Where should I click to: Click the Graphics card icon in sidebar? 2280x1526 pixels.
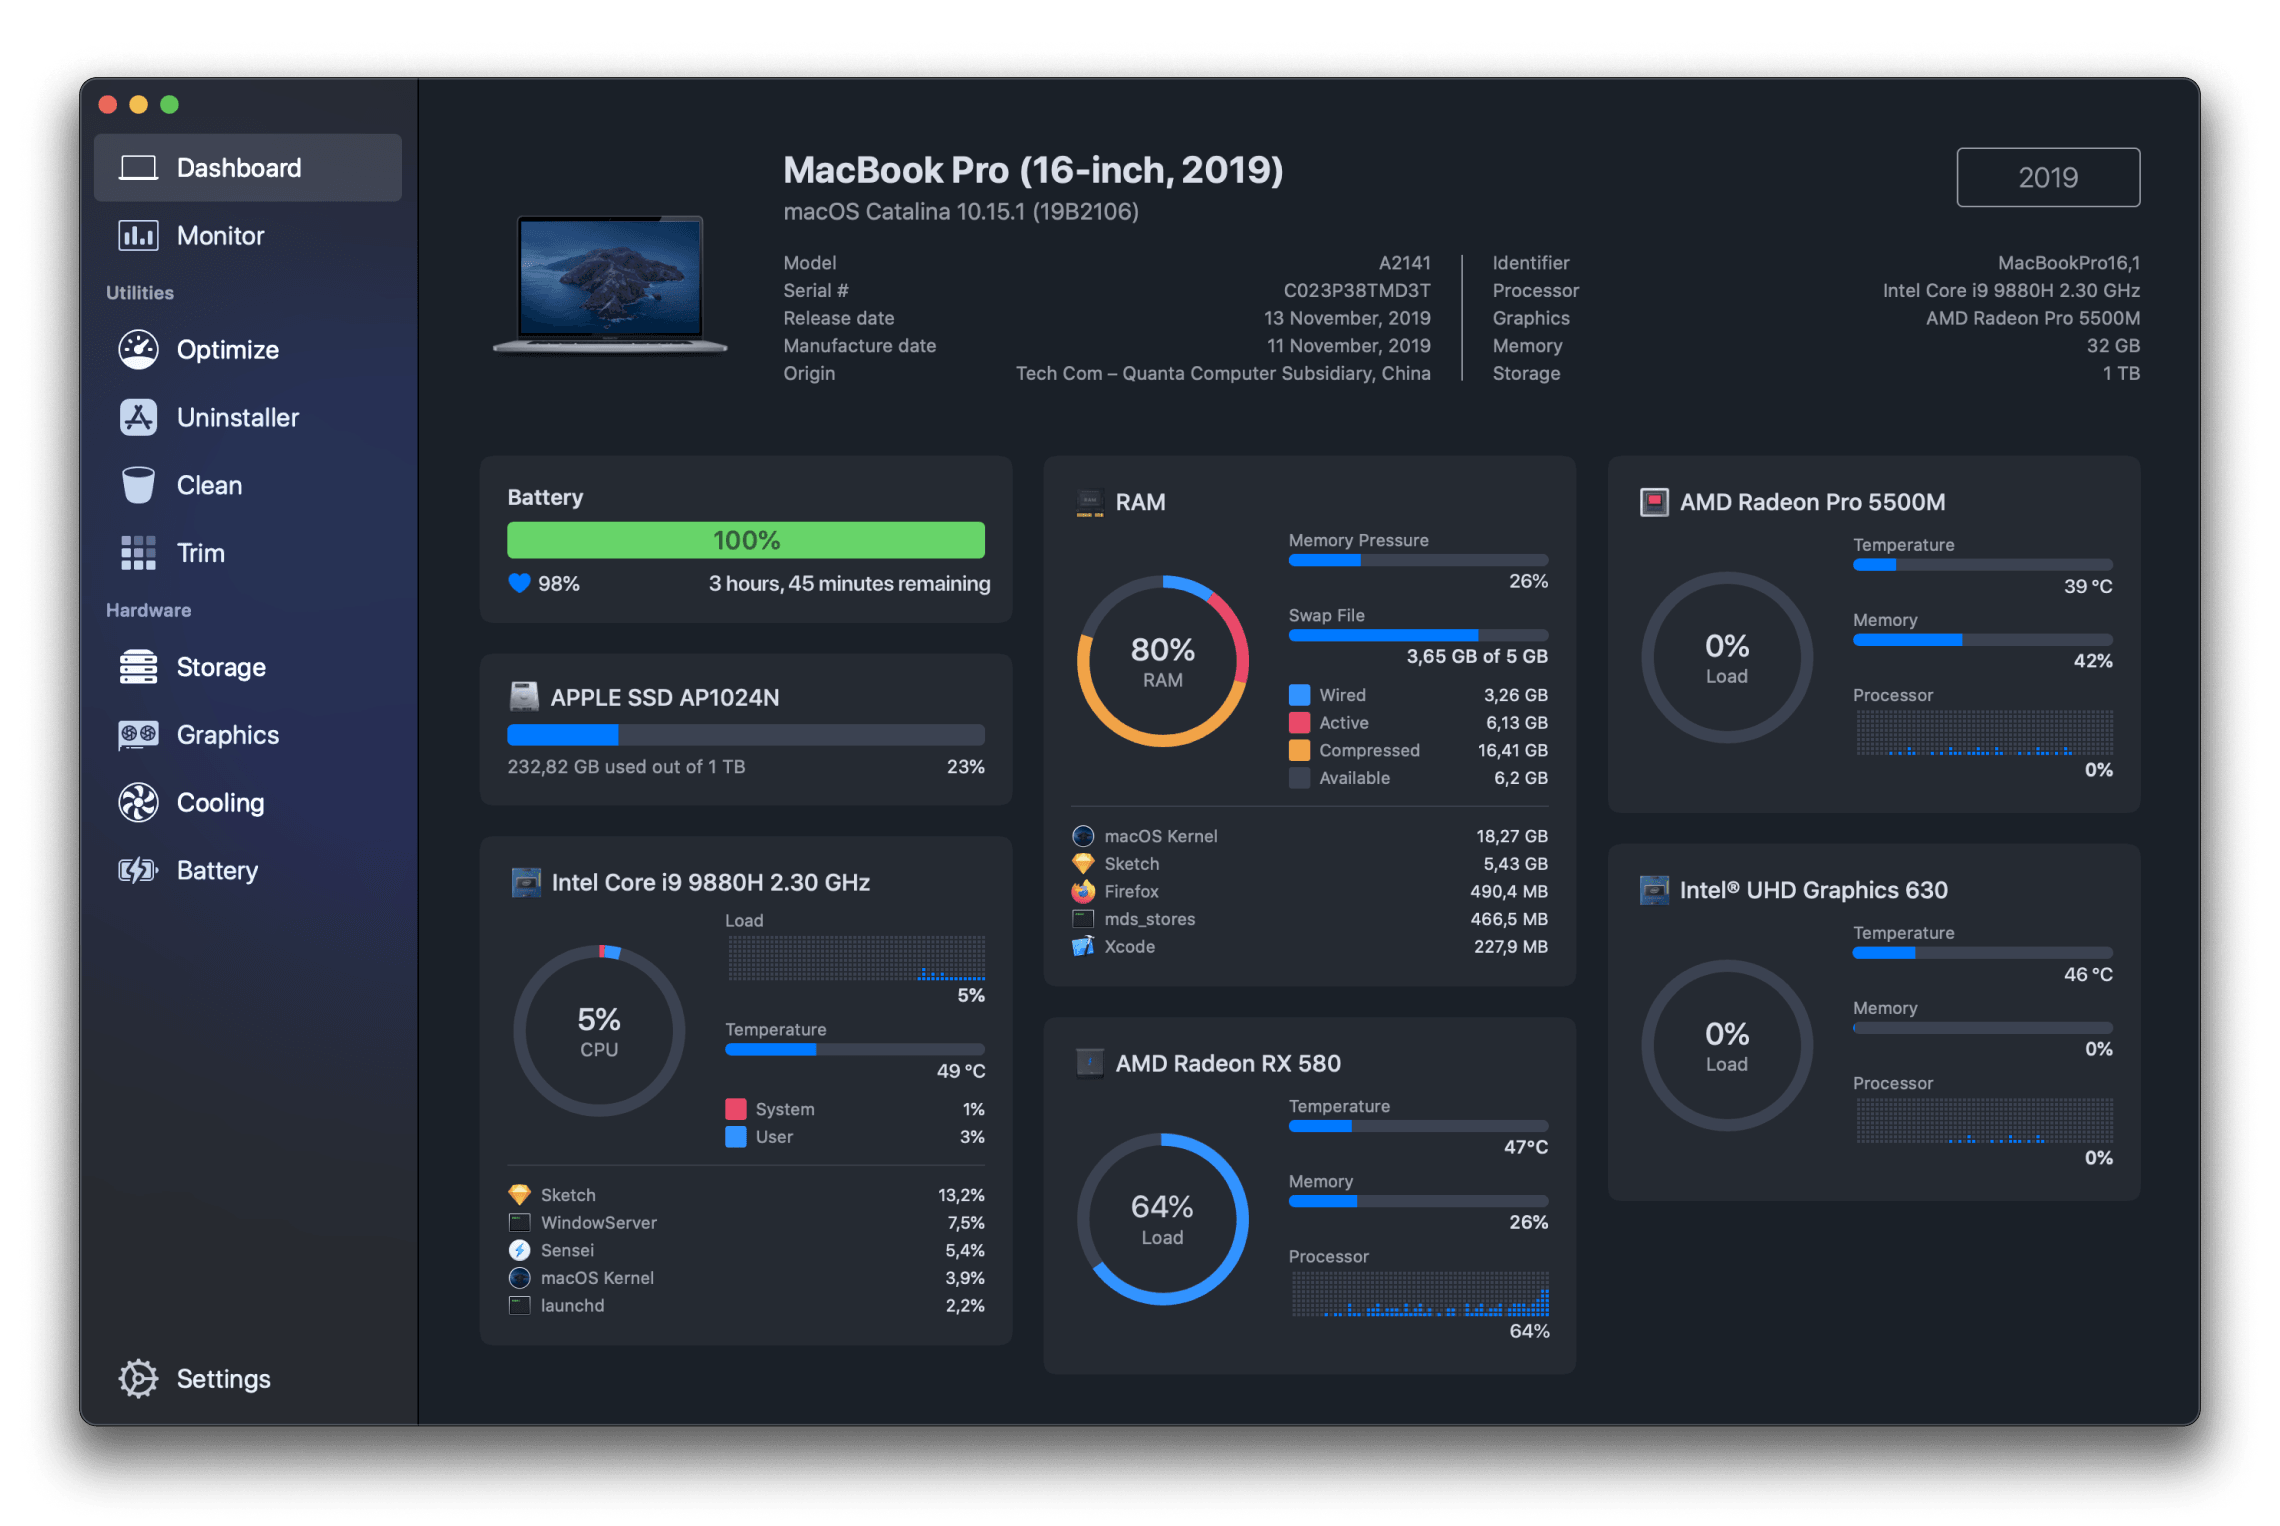(138, 735)
